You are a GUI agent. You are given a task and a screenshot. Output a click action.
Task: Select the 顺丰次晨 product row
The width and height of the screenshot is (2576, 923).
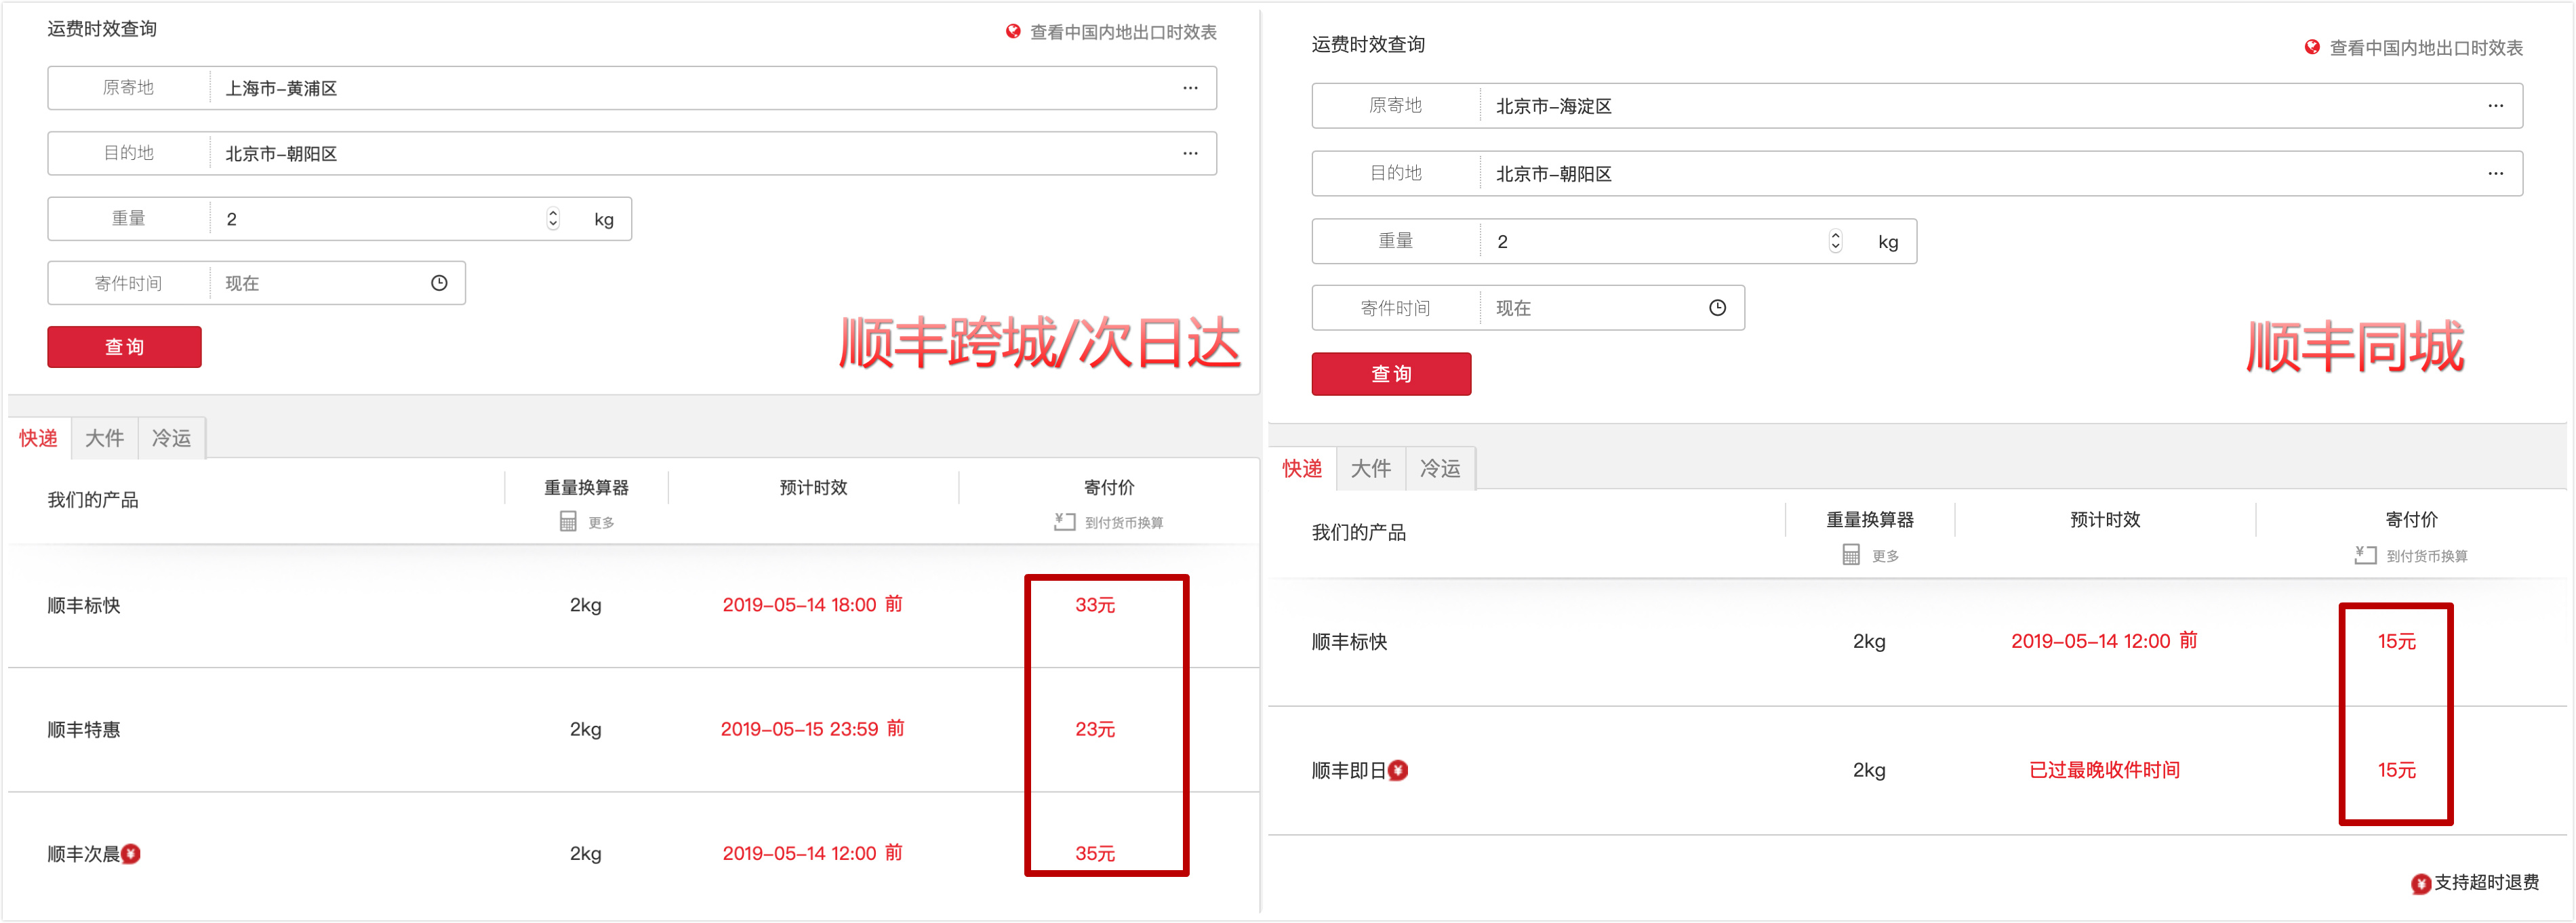634,854
